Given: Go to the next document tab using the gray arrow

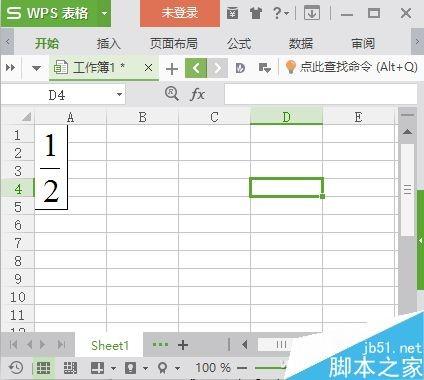Looking at the screenshot, I should click(x=217, y=68).
